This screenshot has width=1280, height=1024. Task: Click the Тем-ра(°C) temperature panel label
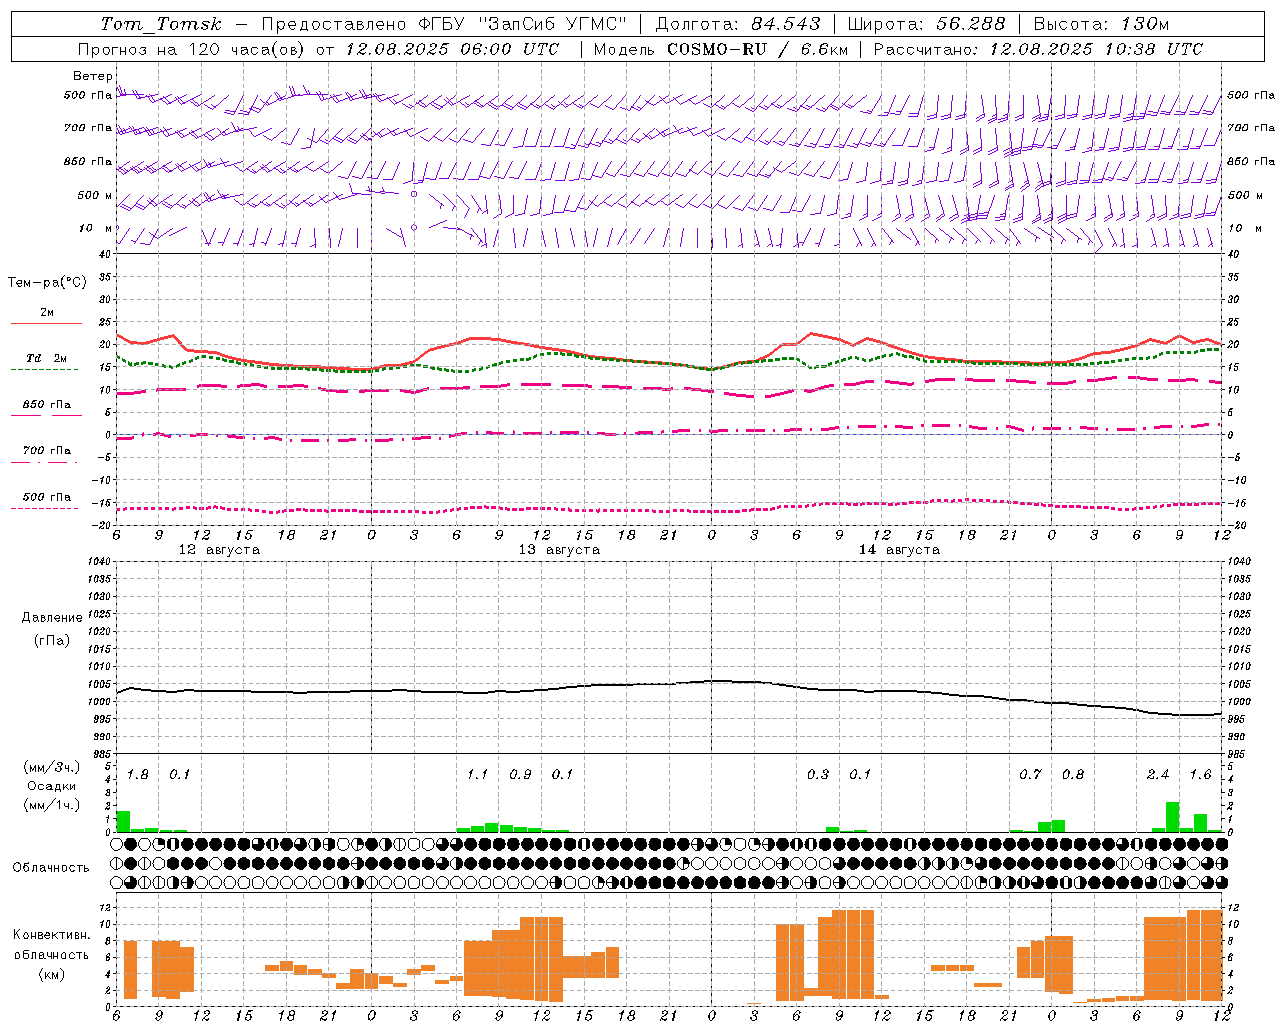point(47,283)
